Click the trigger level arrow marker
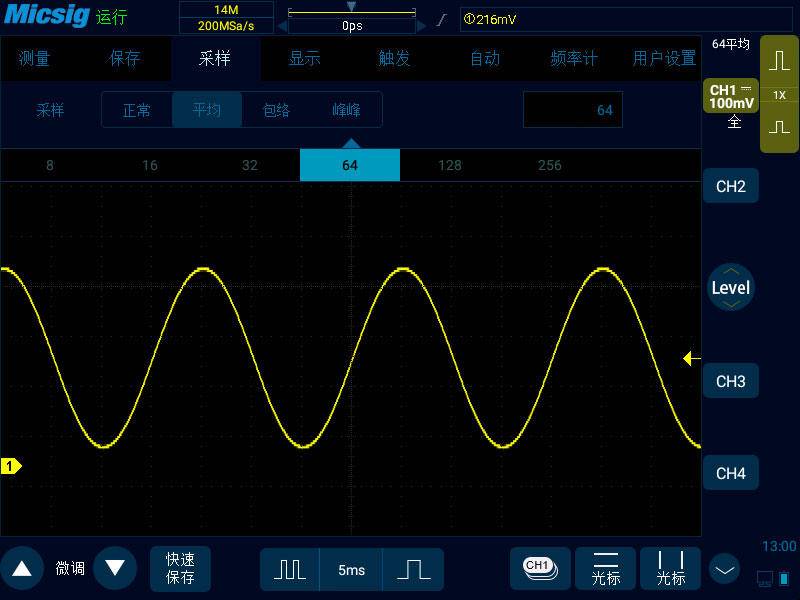The width and height of the screenshot is (800, 600). tap(691, 359)
